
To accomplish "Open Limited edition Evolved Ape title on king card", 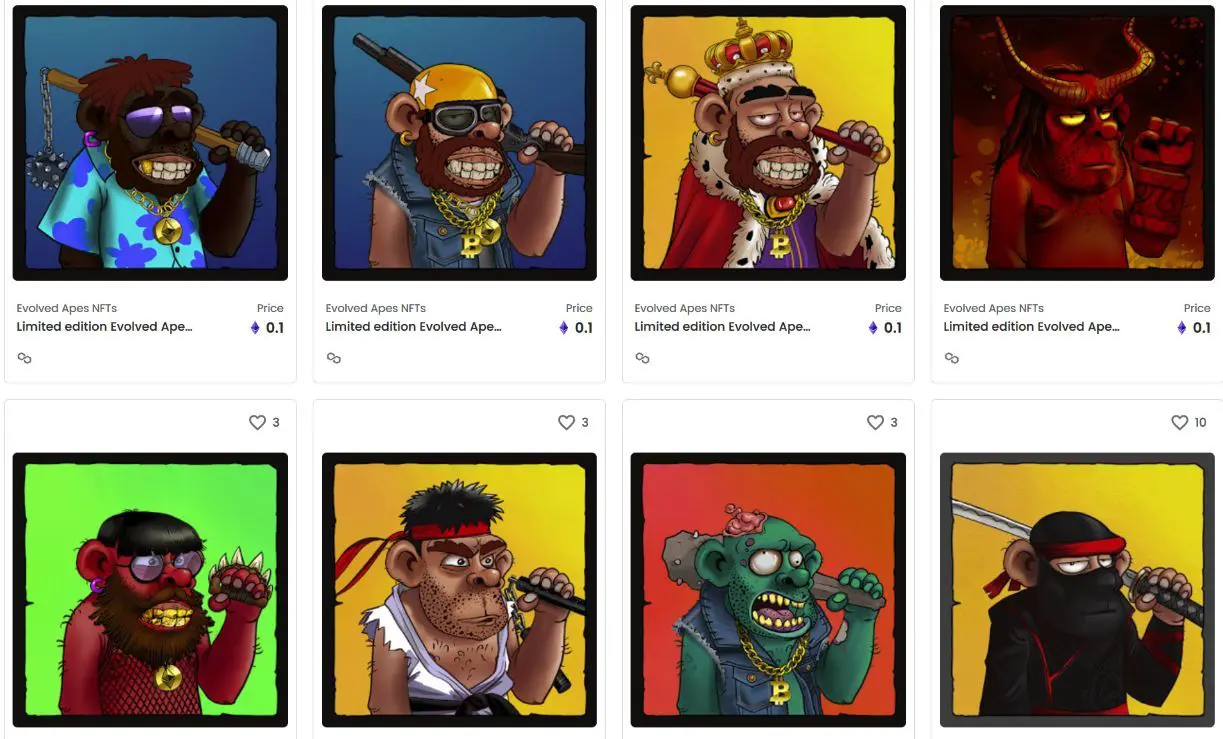I will 722,327.
